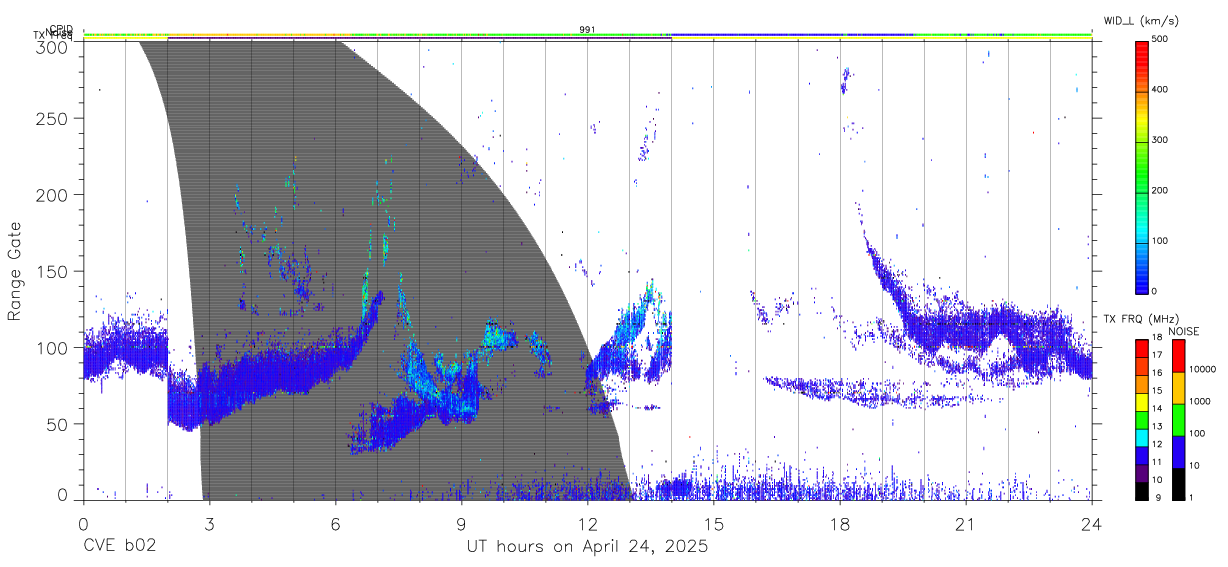Click the "18" hour tick on time axis

[840, 524]
